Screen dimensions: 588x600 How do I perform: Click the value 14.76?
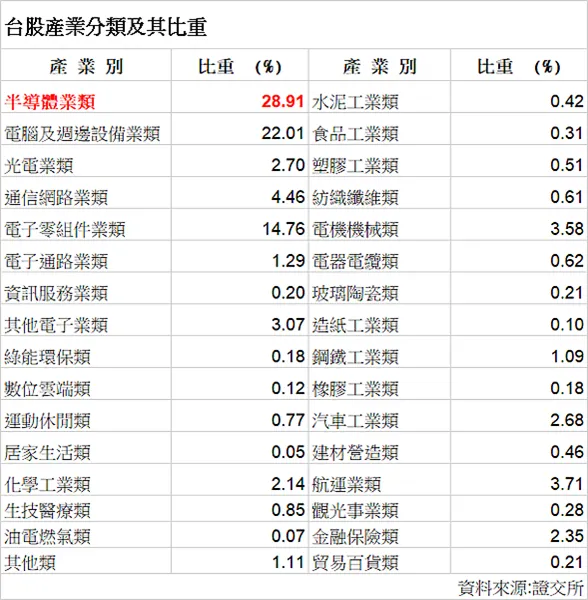tap(283, 229)
